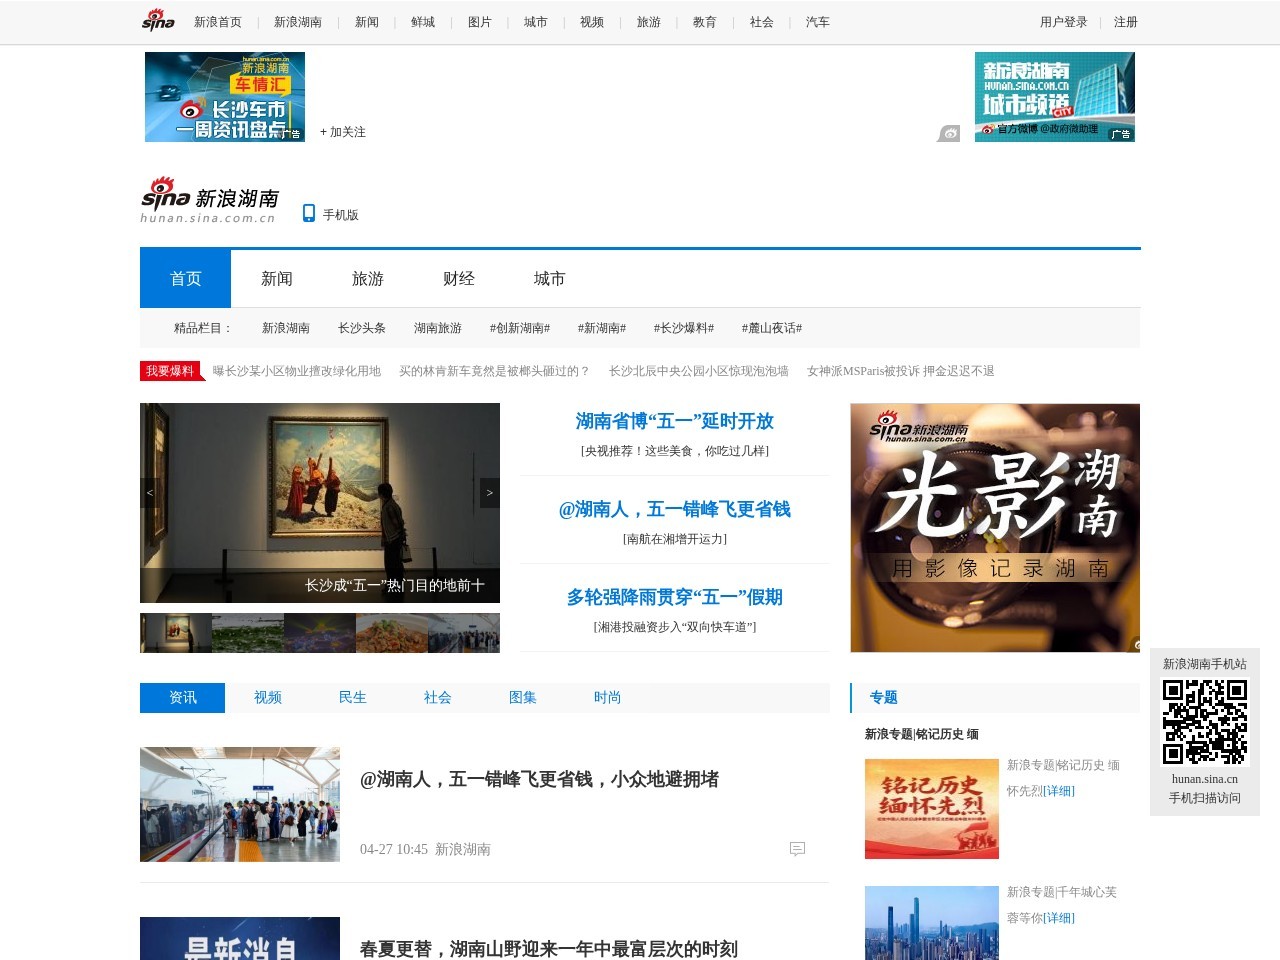Open 图片 in the top bar
The image size is (1280, 960).
pos(480,22)
